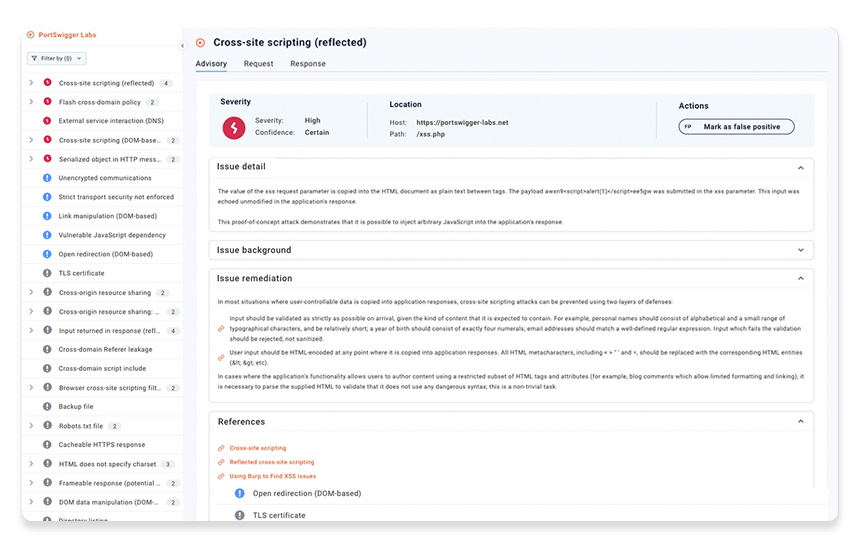Click the blue icon for Vulnerable JavaScript dependency
The image size is (860, 557).
47,235
